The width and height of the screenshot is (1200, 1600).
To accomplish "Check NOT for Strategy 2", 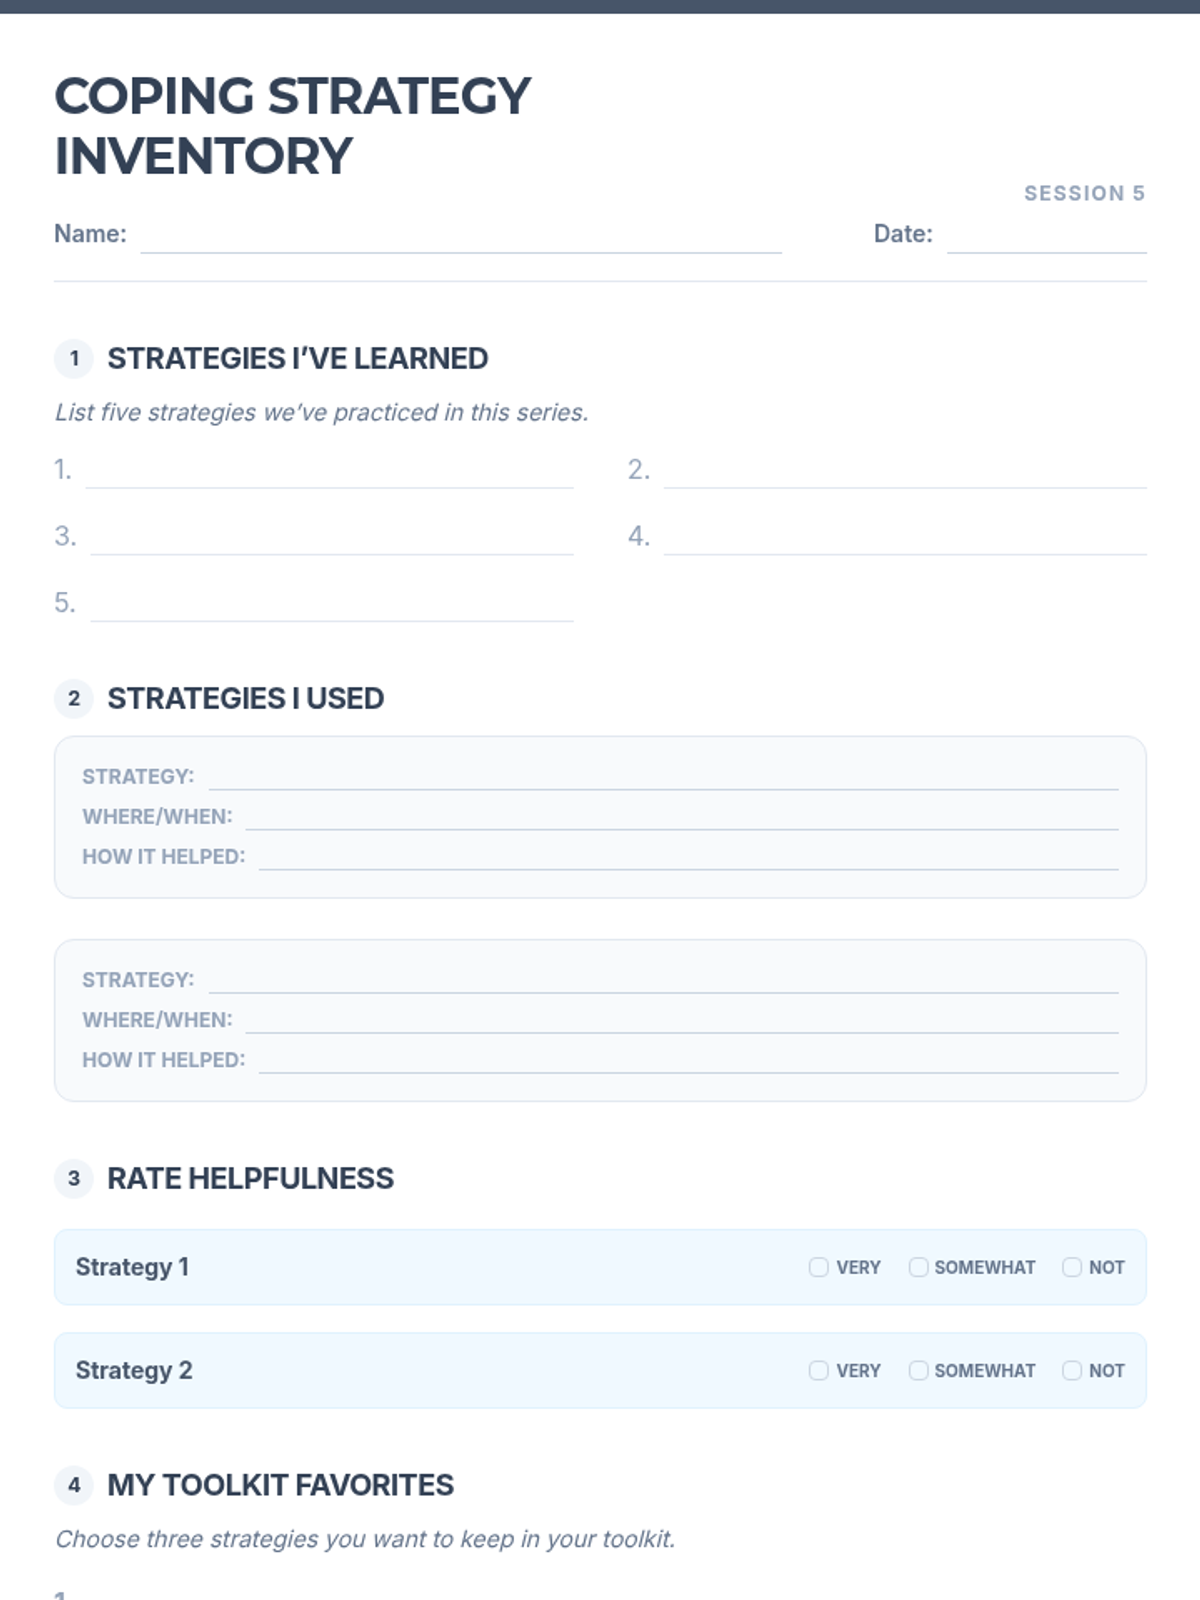I will pos(1072,1371).
